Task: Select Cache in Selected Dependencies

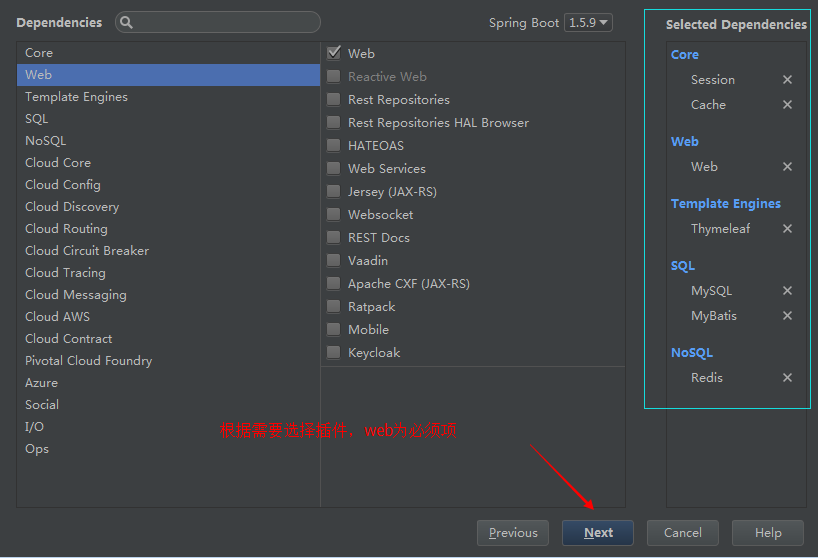Action: [708, 104]
